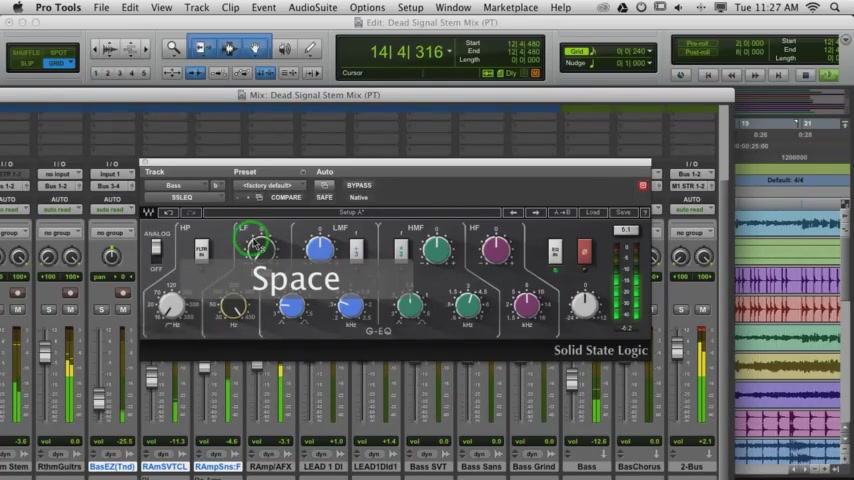Open the Window menu
Screen dimensions: 854x480
click(x=453, y=8)
